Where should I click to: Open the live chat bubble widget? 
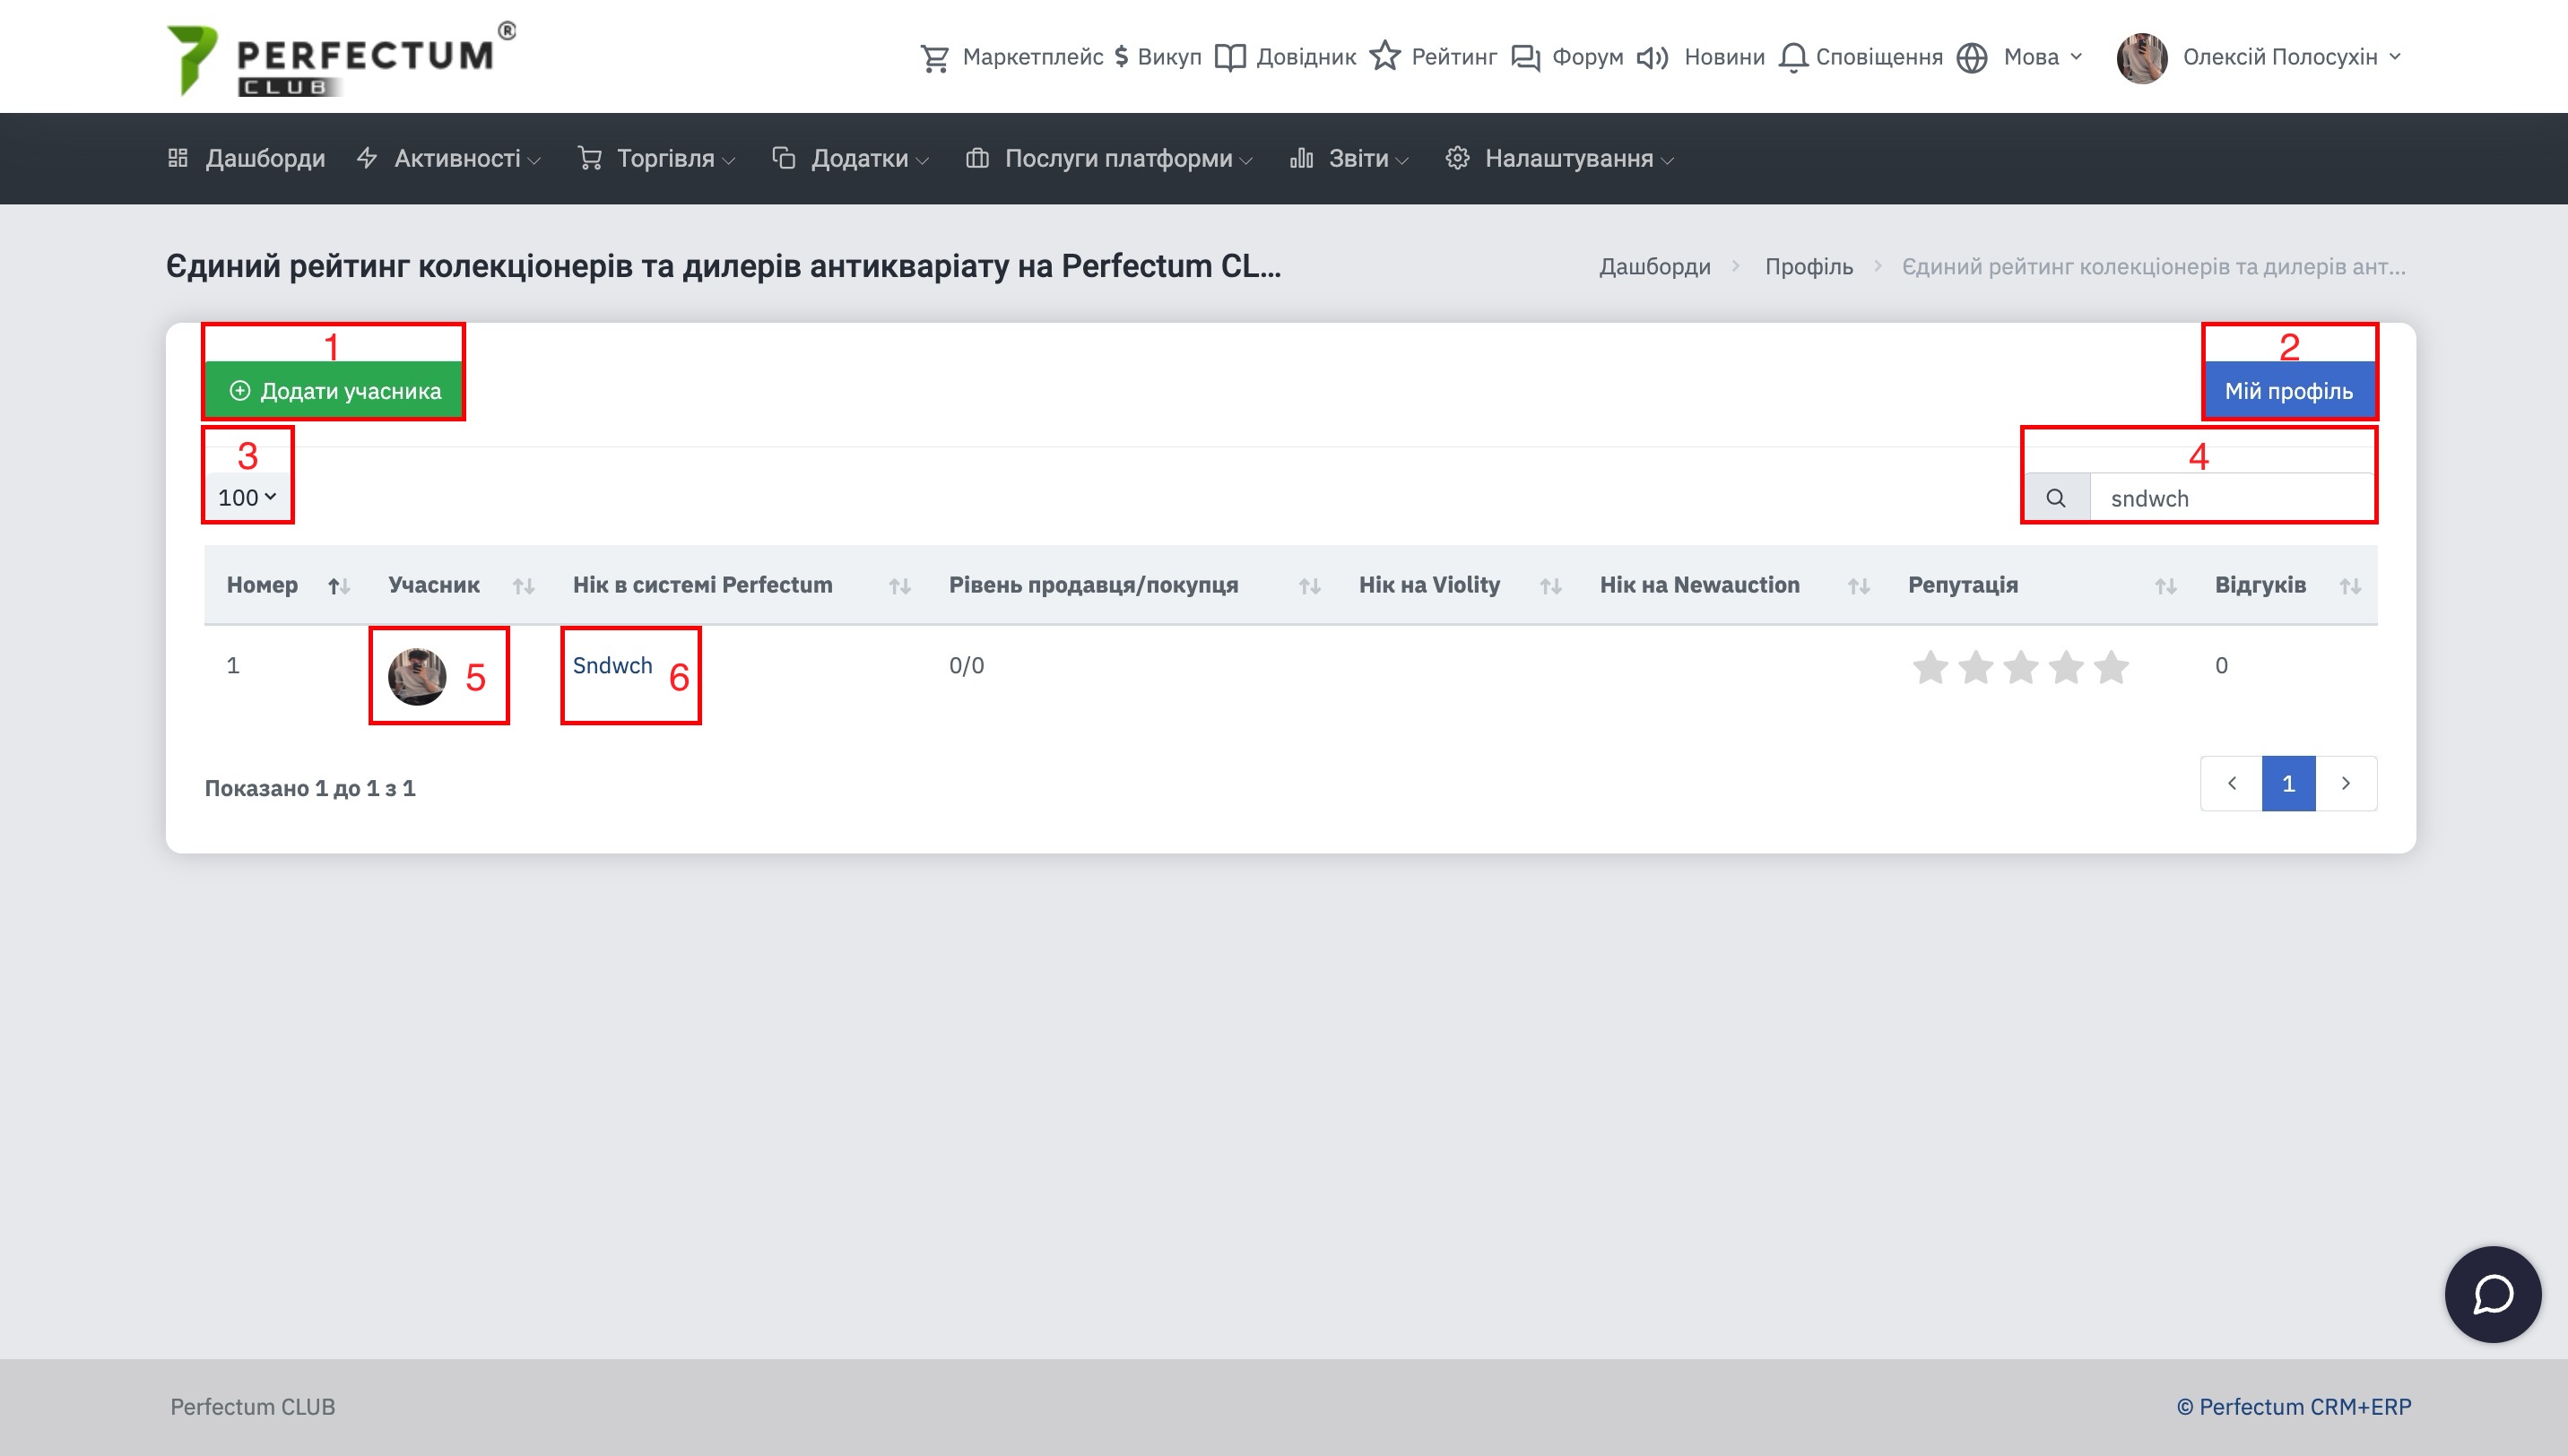[x=2492, y=1294]
